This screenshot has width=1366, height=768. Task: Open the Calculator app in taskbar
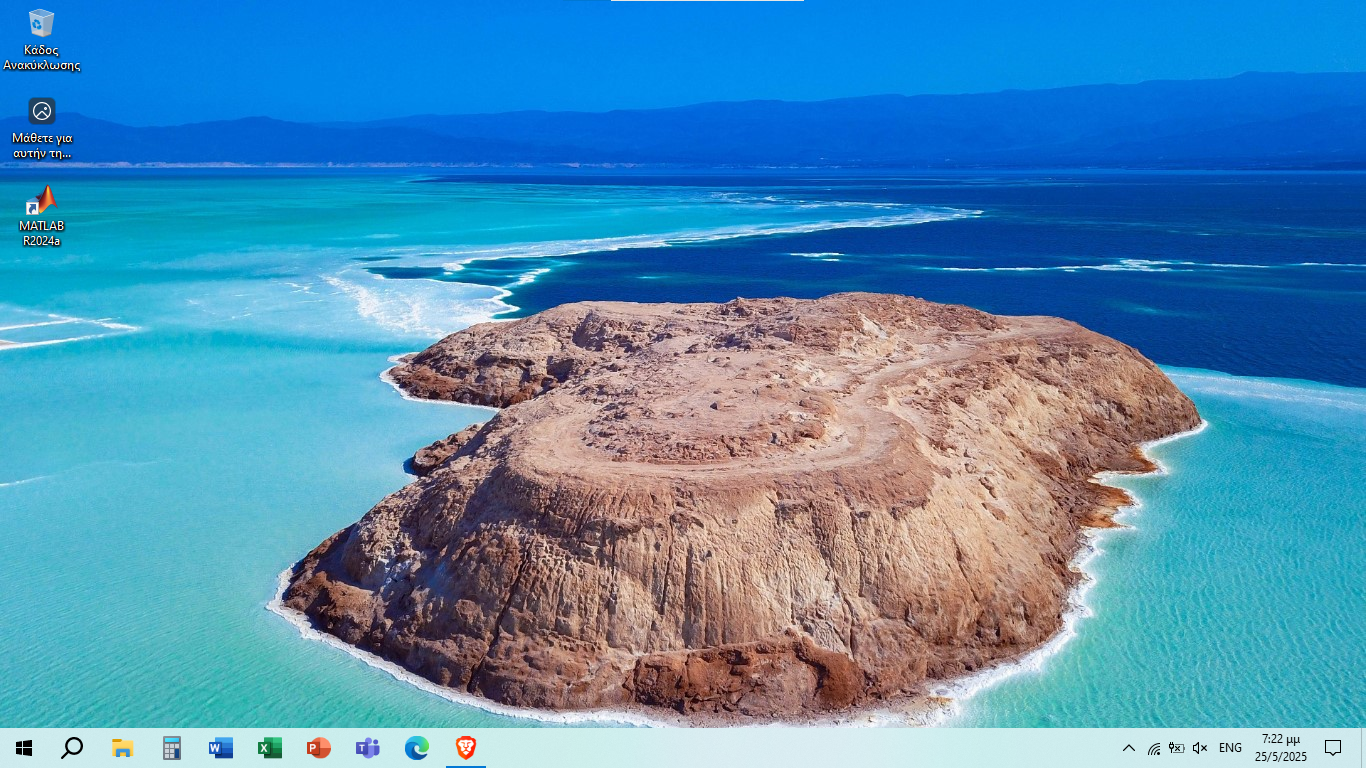coord(172,748)
